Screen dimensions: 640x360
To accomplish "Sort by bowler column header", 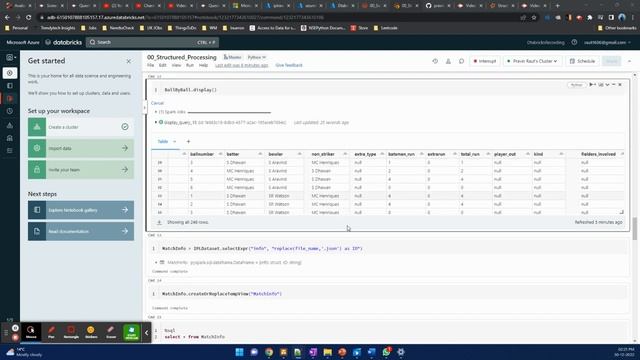I will click(x=276, y=154).
